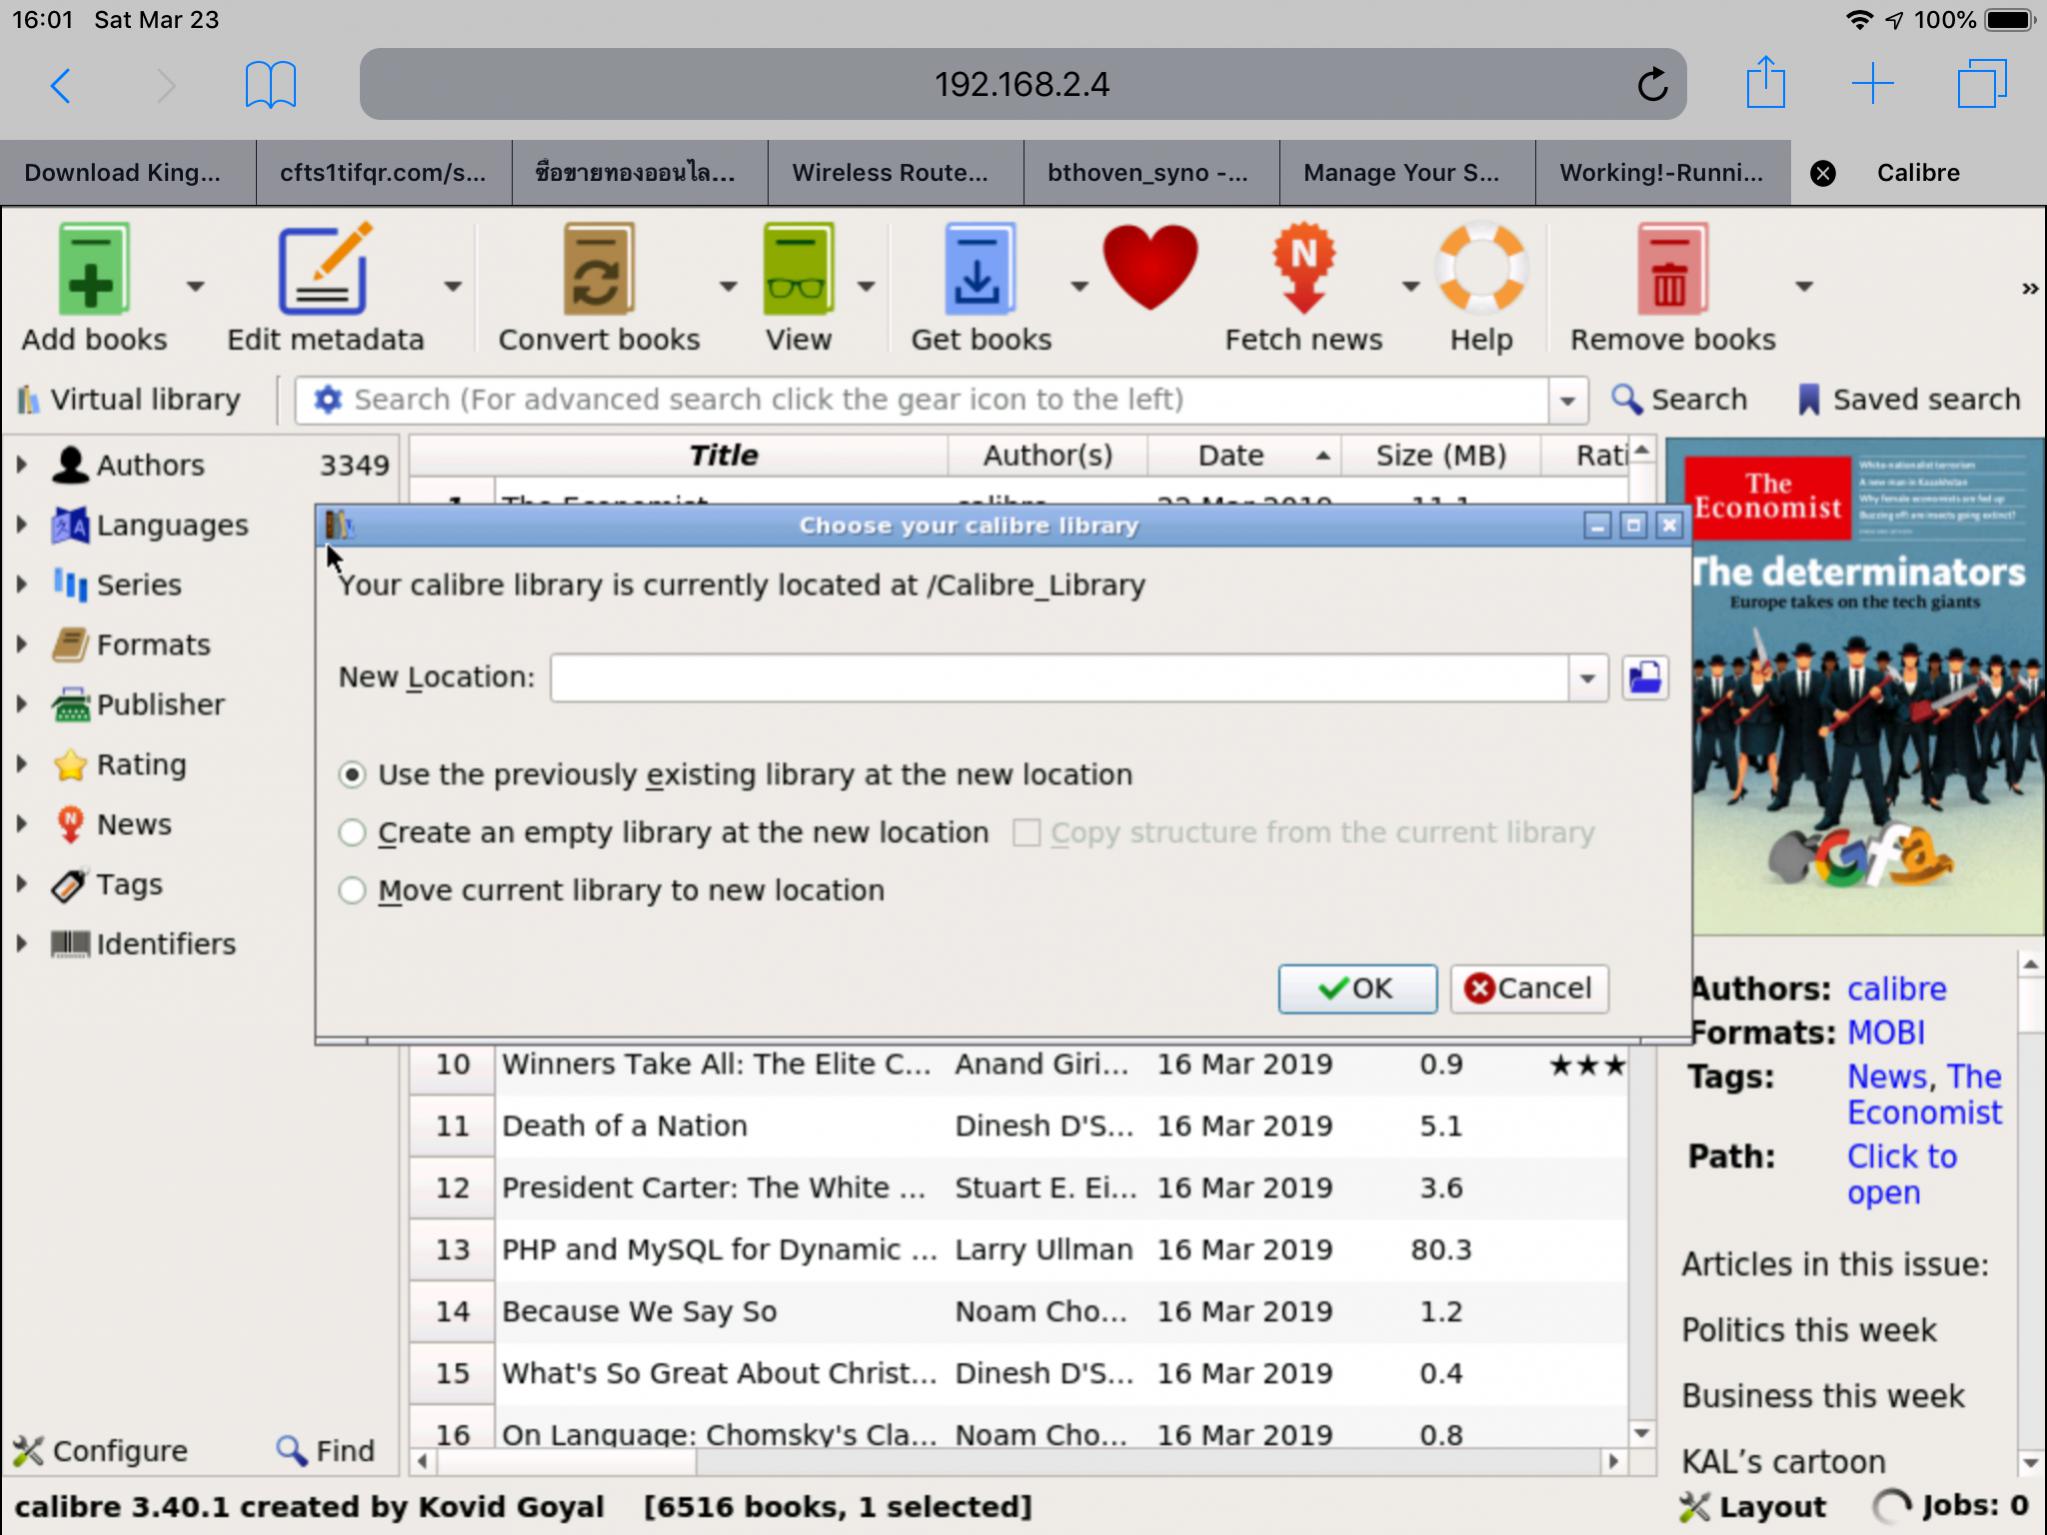Viewport: 2047px width, 1535px height.
Task: Click the Fetch news icon
Action: pyautogui.click(x=1303, y=270)
